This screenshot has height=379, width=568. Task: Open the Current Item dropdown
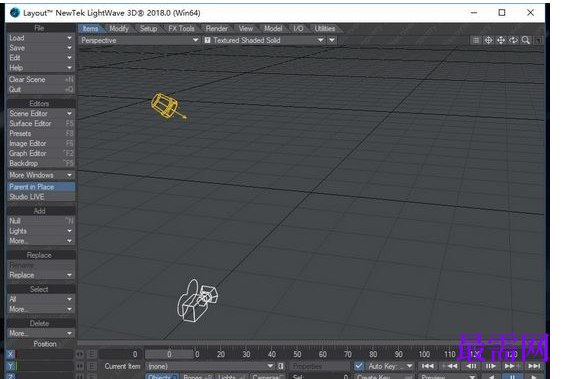point(210,366)
